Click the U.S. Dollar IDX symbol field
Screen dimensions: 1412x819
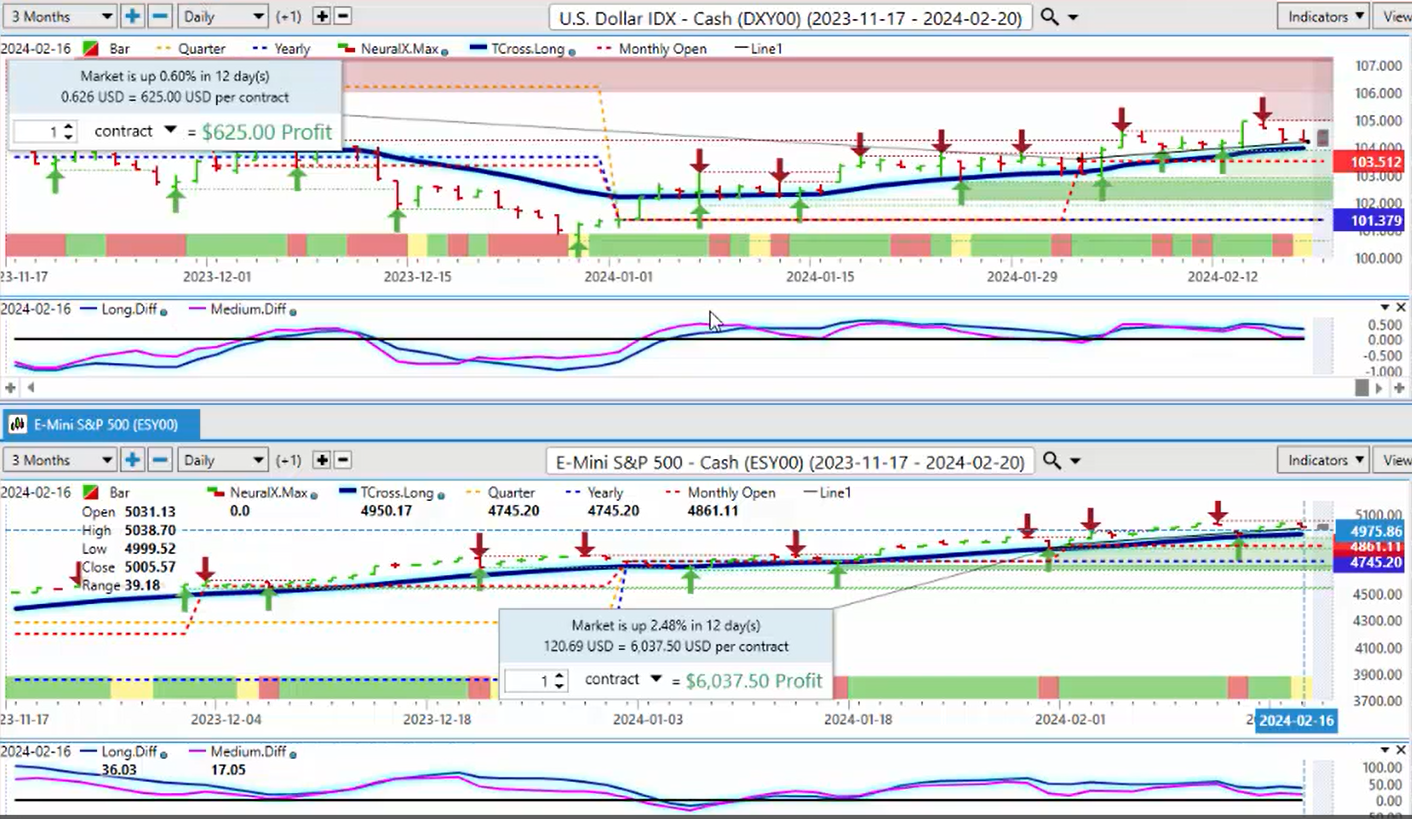click(790, 17)
